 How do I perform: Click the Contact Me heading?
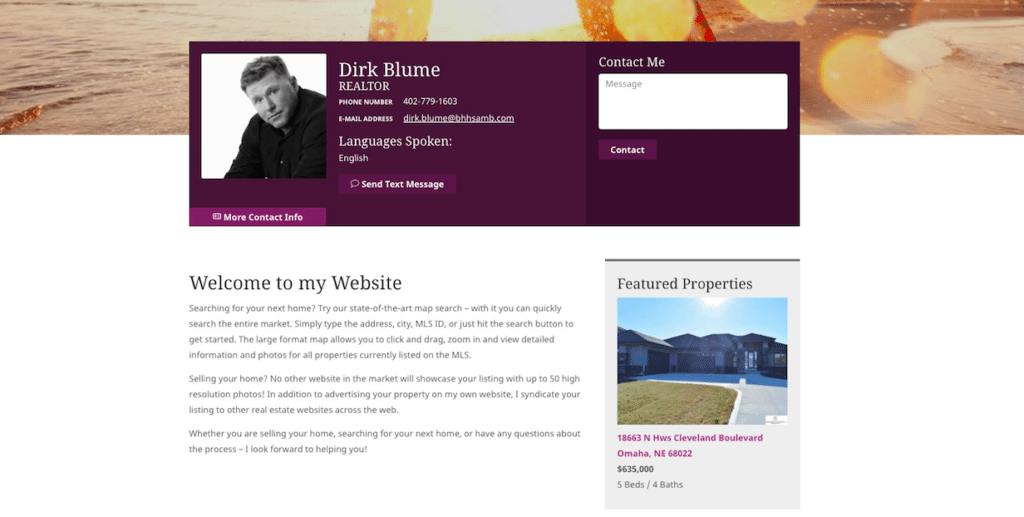pyautogui.click(x=632, y=62)
